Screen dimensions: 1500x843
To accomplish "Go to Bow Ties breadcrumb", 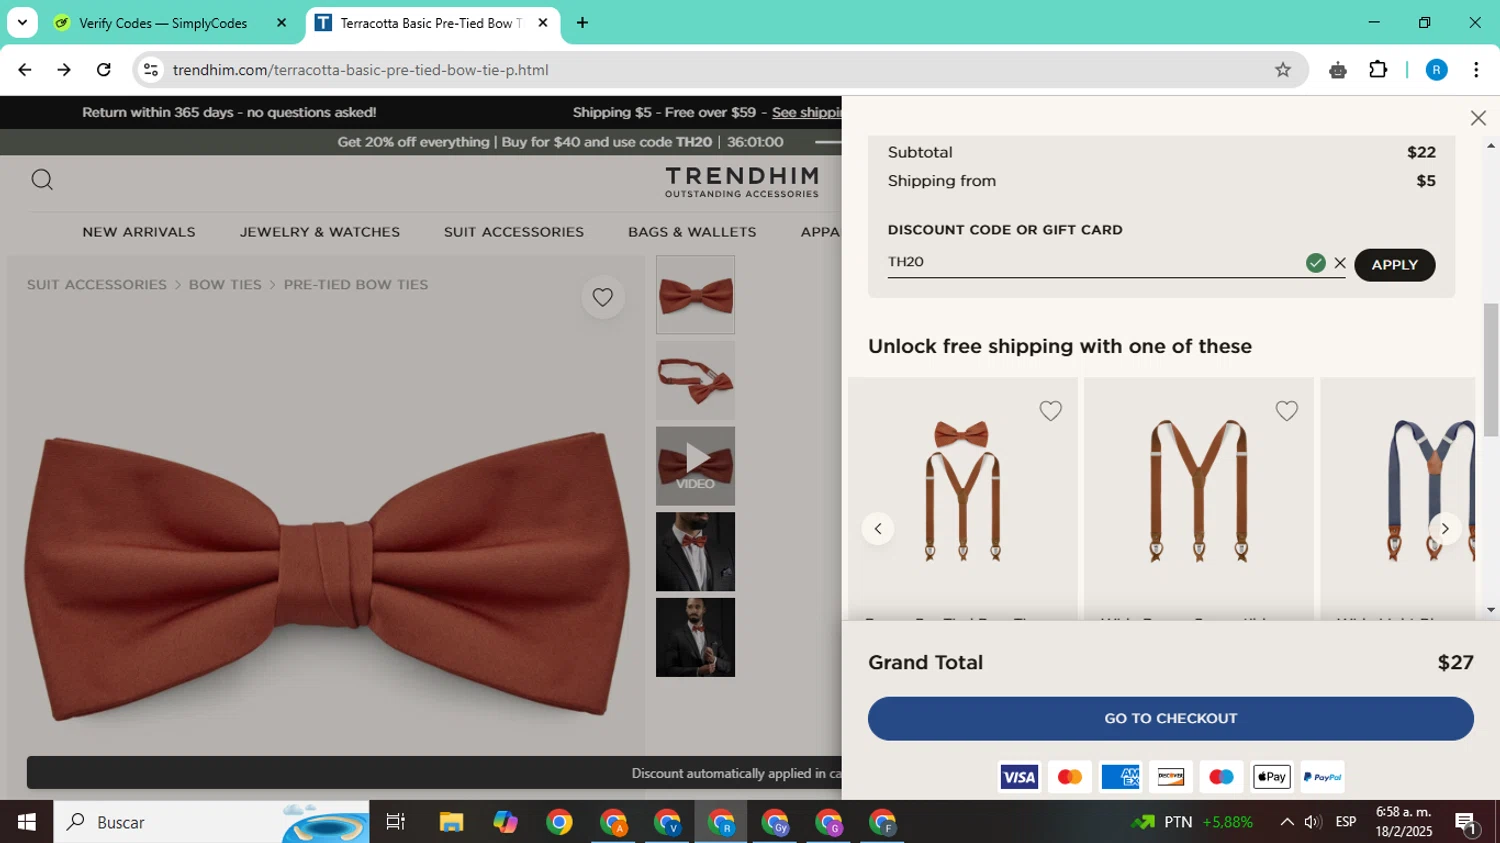I will click(225, 285).
